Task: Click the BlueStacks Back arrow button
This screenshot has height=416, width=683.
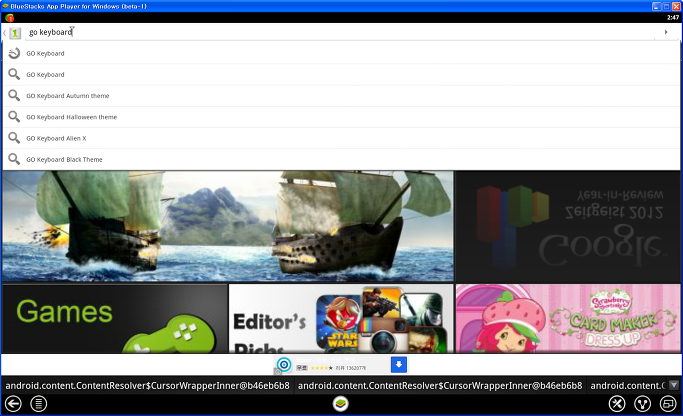Action: click(x=13, y=404)
